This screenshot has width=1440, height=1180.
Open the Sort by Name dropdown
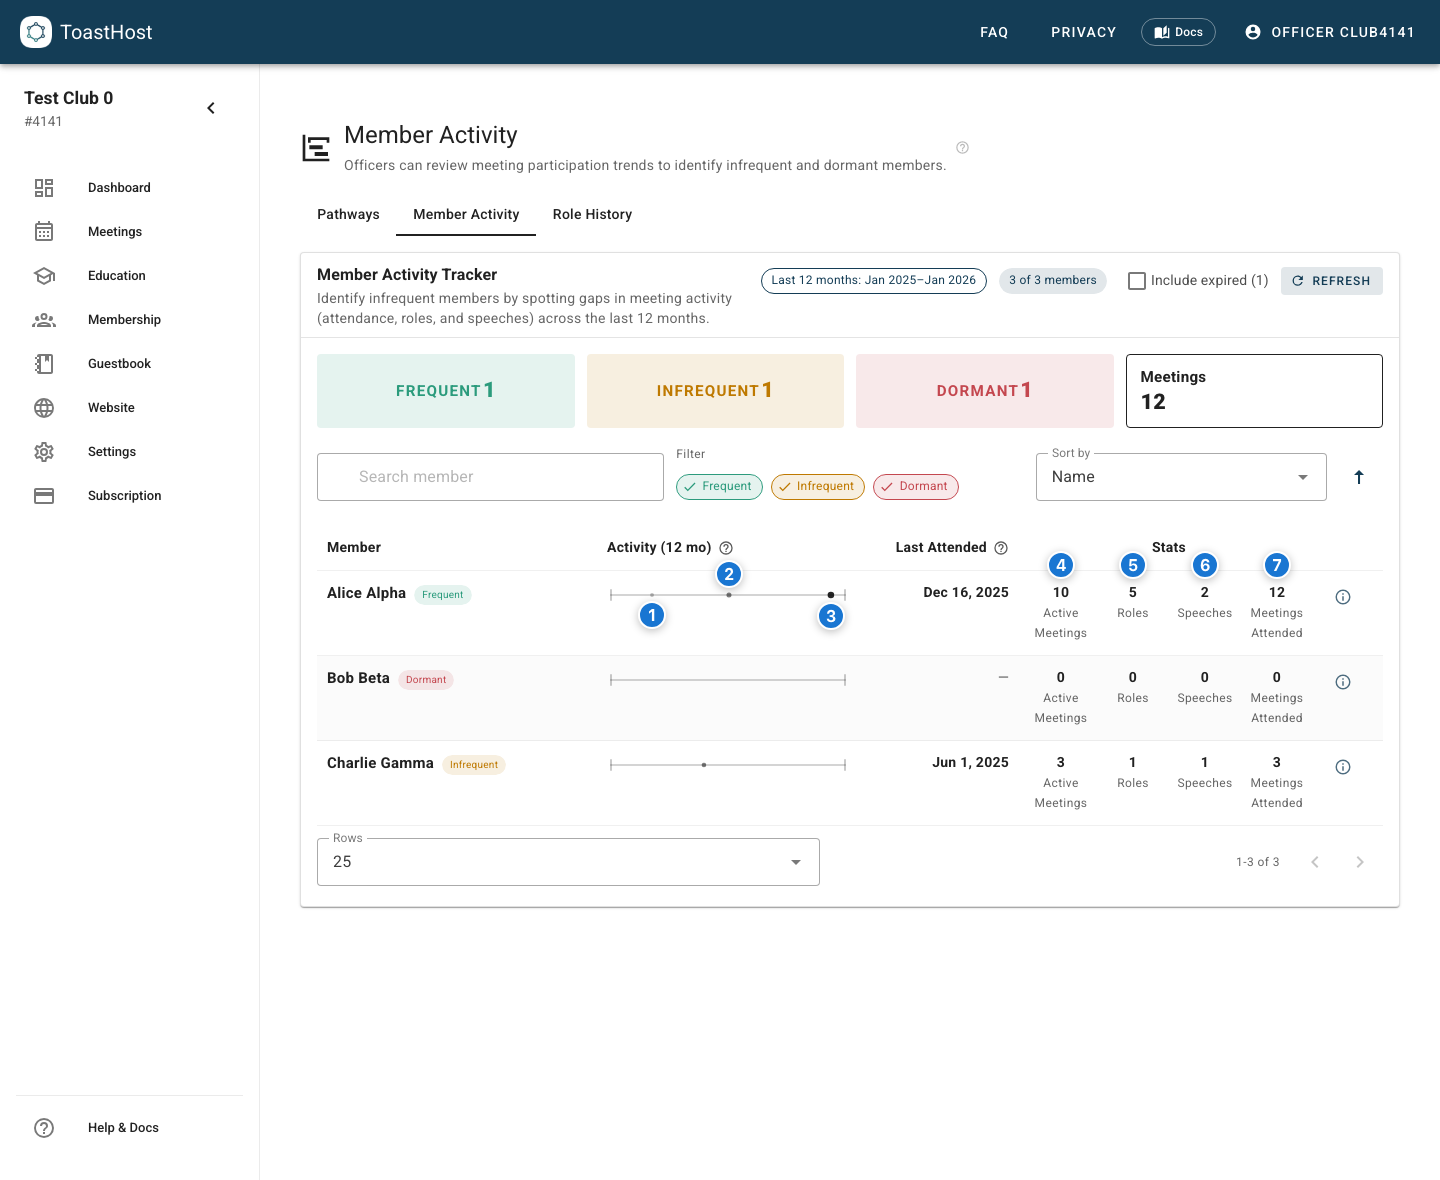1180,477
